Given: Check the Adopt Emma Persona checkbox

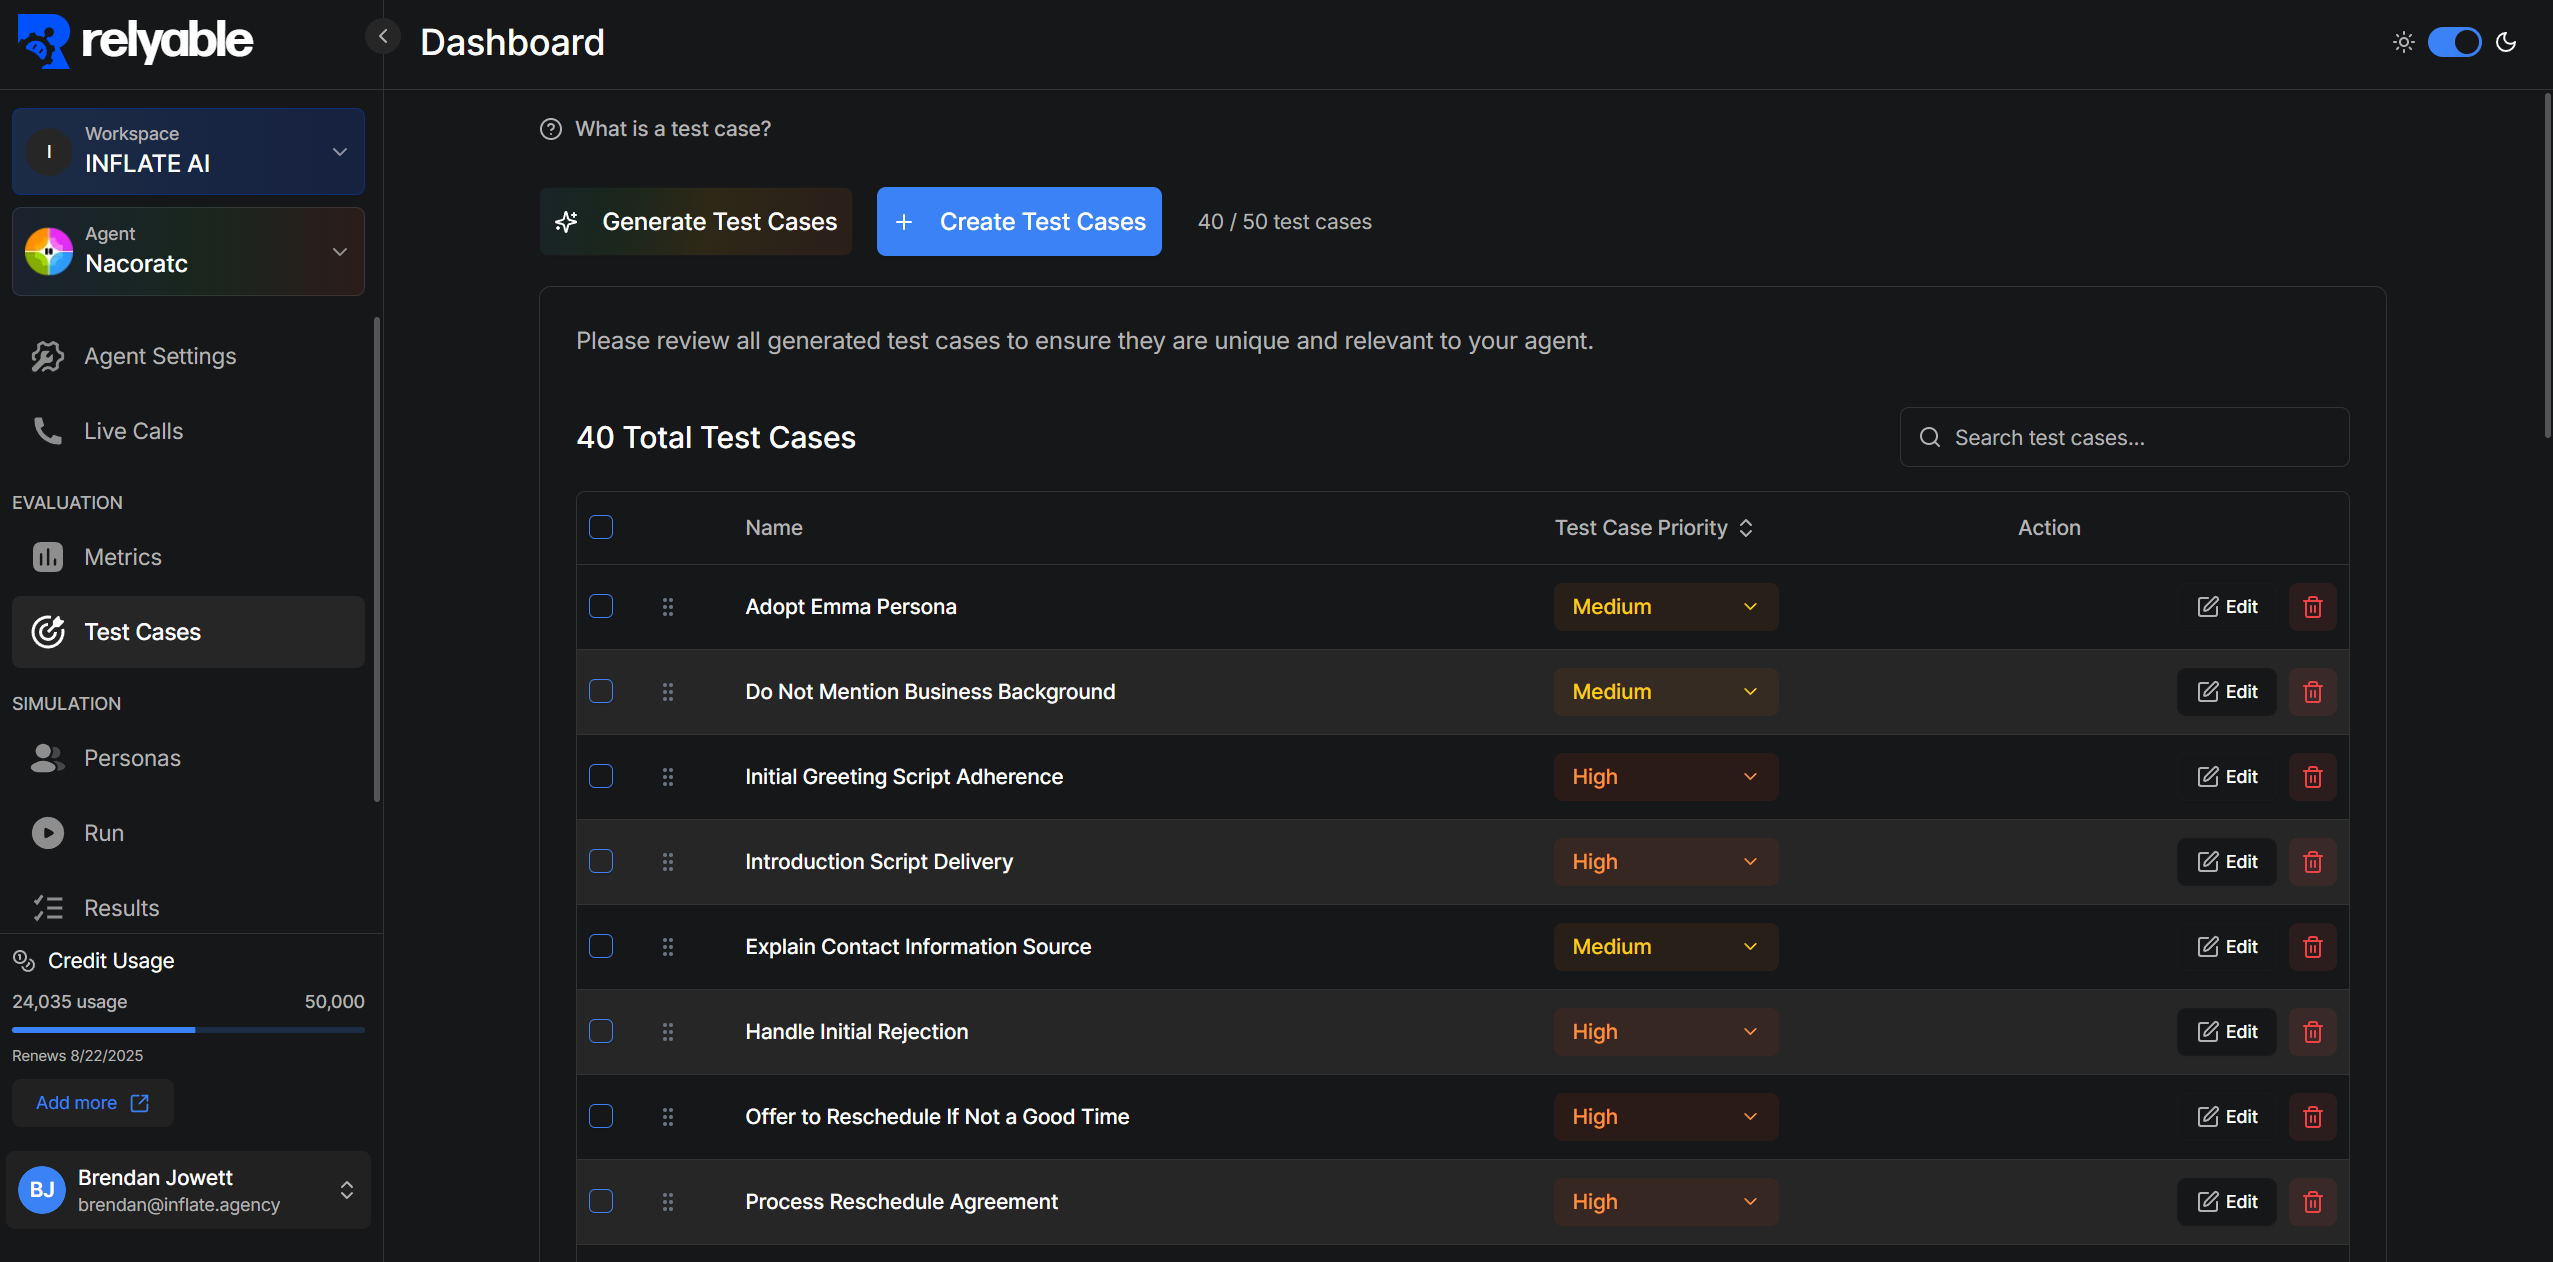Looking at the screenshot, I should 601,606.
